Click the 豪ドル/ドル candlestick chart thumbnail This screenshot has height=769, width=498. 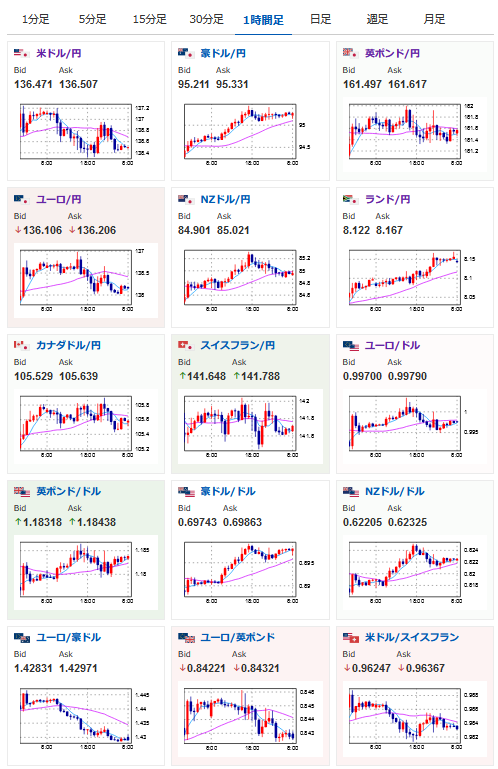coord(247,572)
